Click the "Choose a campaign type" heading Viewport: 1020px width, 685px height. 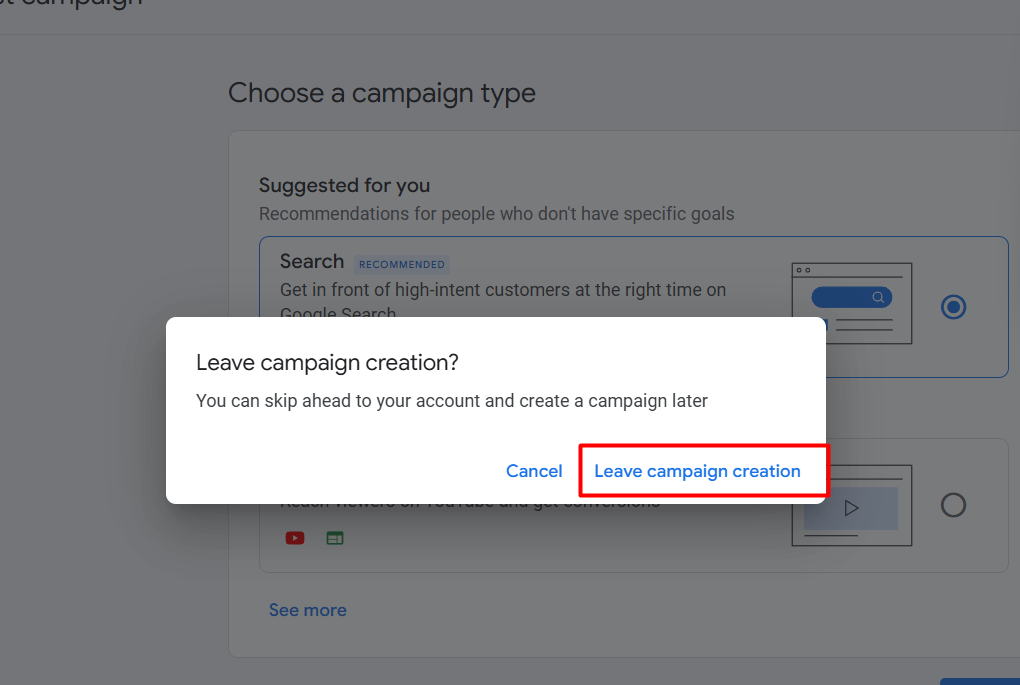[382, 94]
